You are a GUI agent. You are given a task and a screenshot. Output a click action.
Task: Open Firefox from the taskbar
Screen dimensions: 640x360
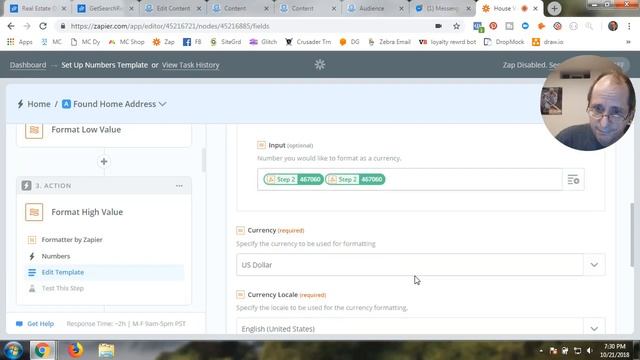[x=75, y=350]
